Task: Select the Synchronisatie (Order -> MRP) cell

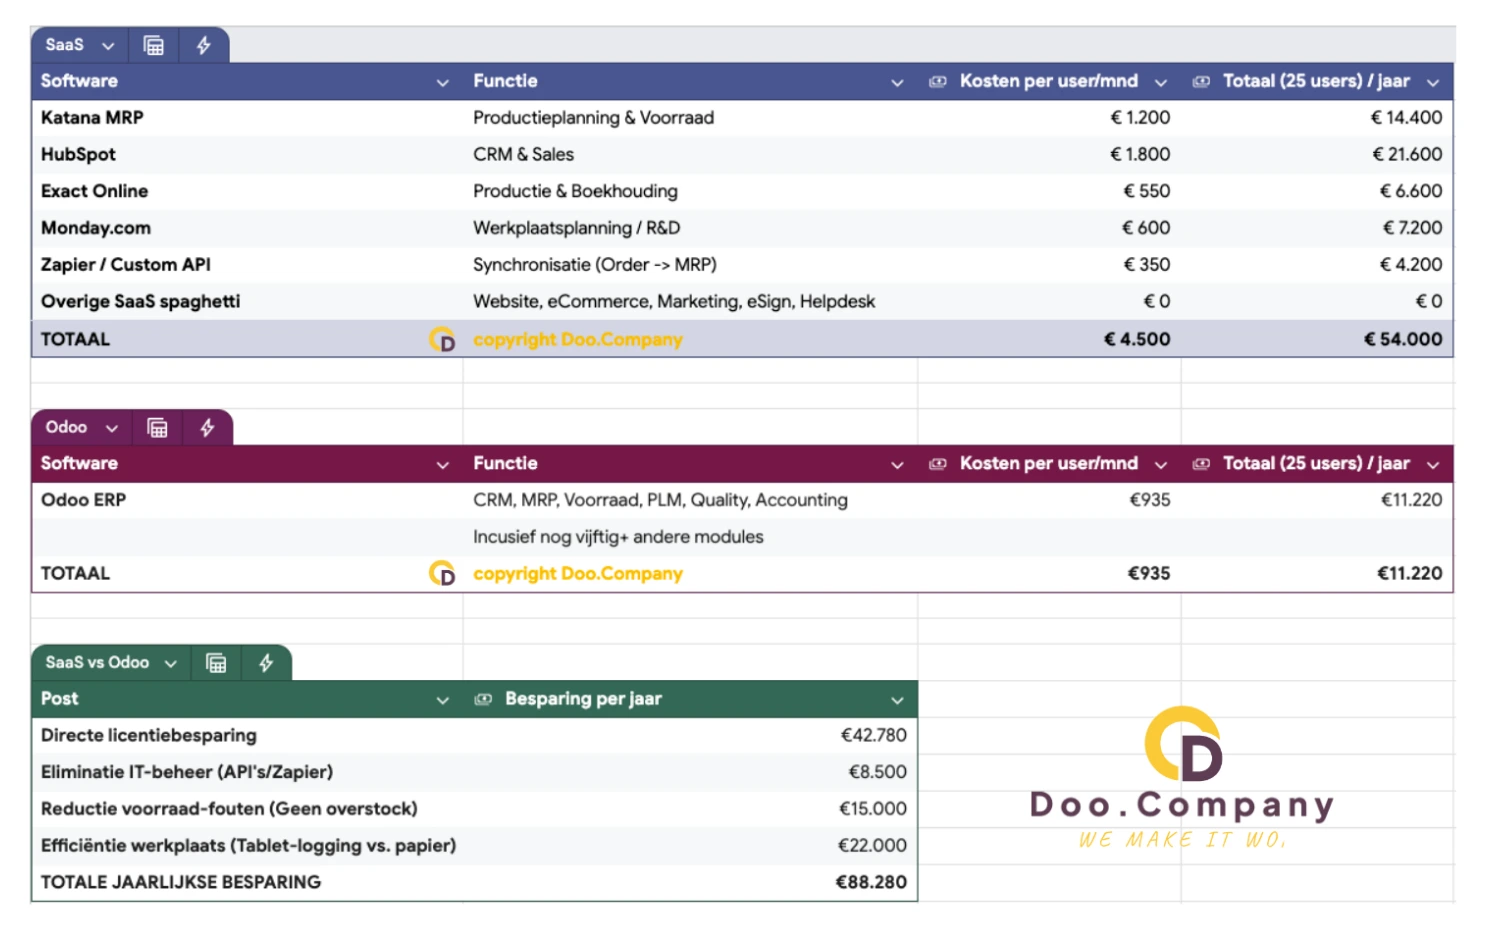Action: (x=690, y=265)
